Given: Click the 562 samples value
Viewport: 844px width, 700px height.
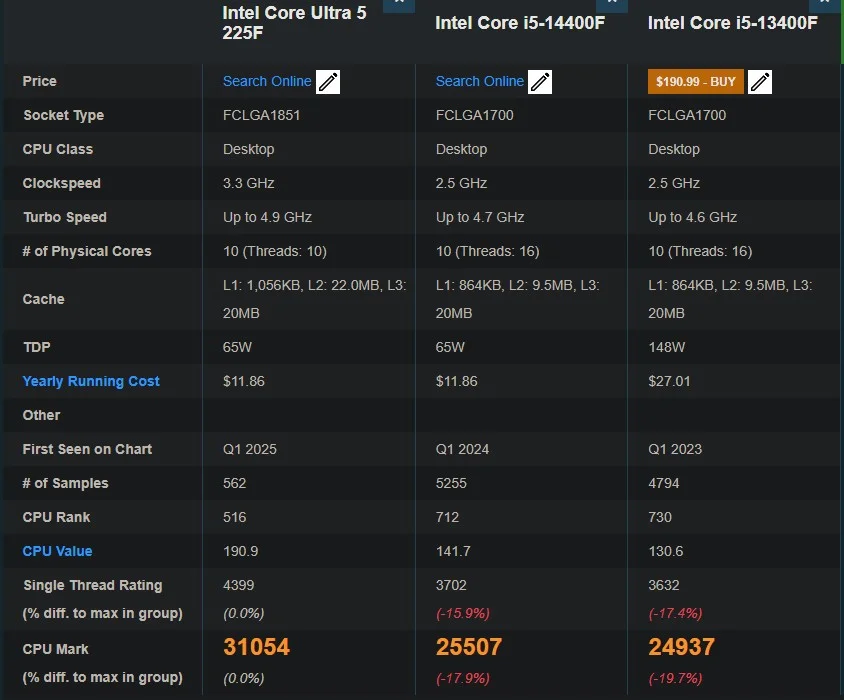Looking at the screenshot, I should tap(235, 483).
